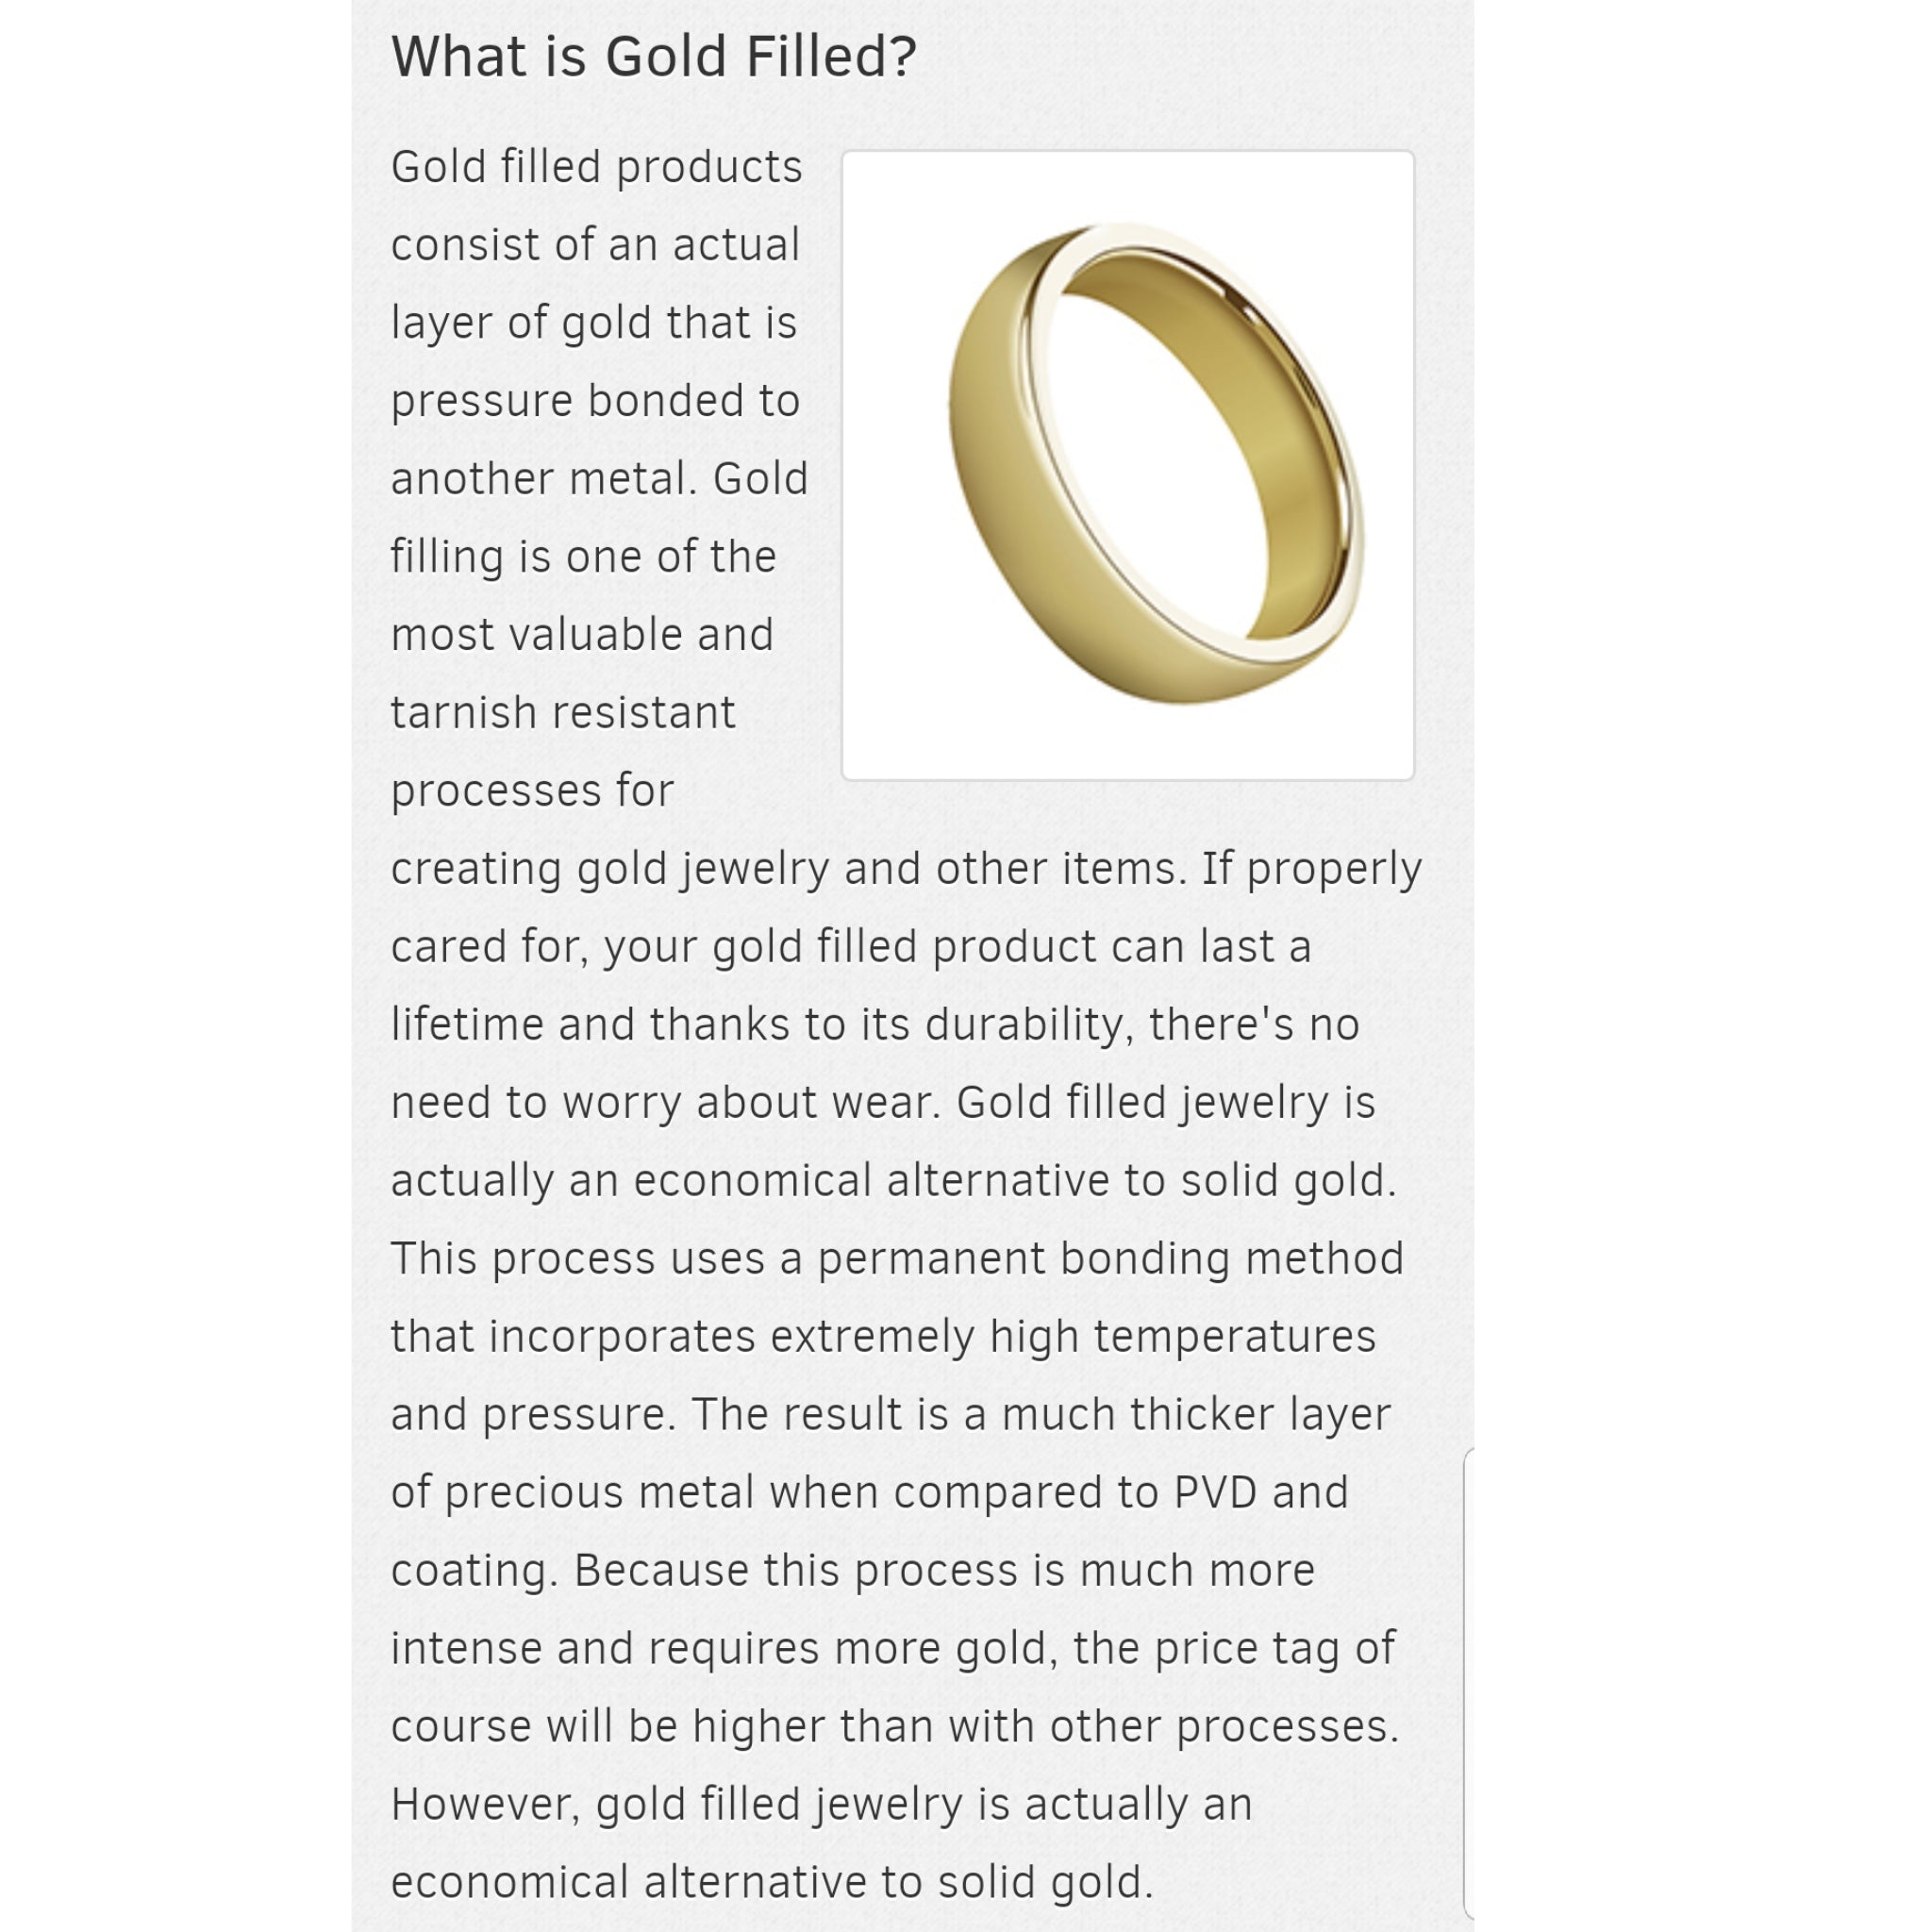
Task: Click the line starting "This process uses"
Action: pyautogui.click(x=897, y=1259)
